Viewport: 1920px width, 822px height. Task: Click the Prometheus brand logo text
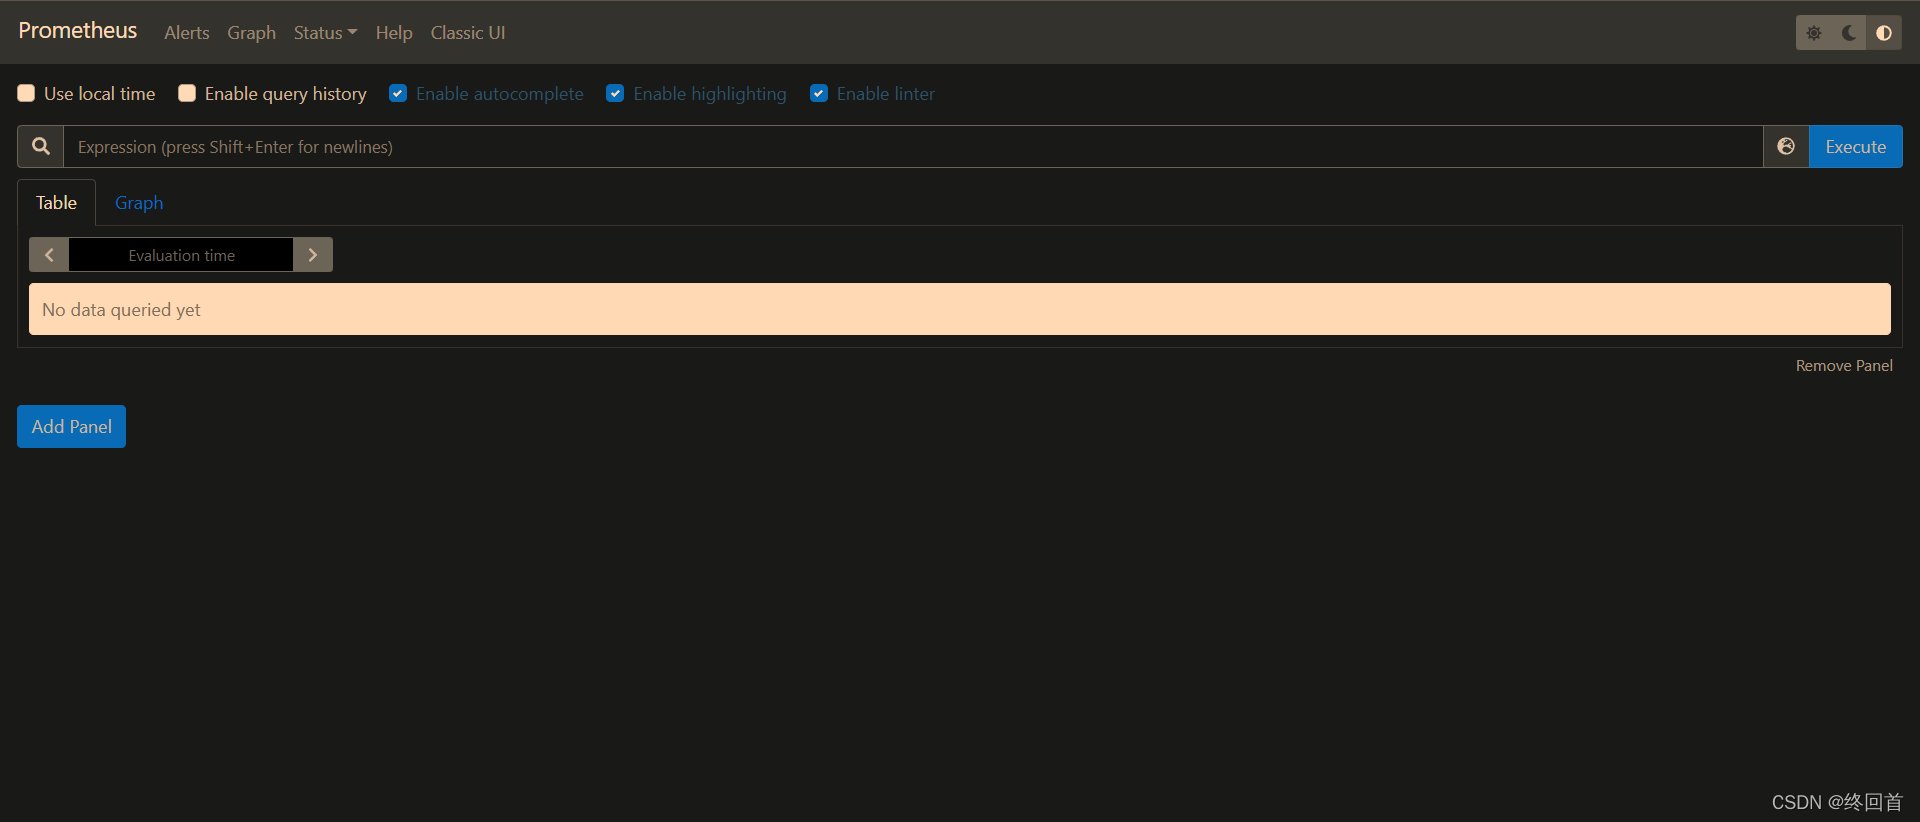click(78, 31)
